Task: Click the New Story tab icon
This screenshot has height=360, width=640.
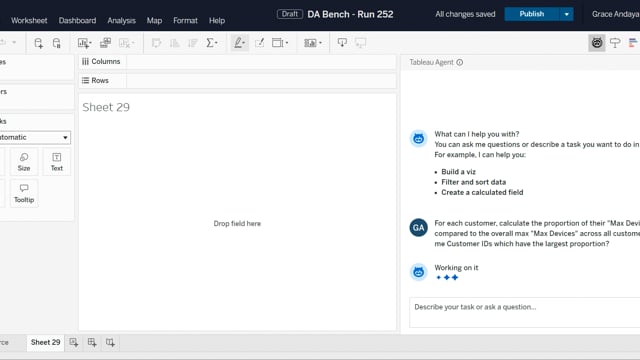Action: click(110, 342)
